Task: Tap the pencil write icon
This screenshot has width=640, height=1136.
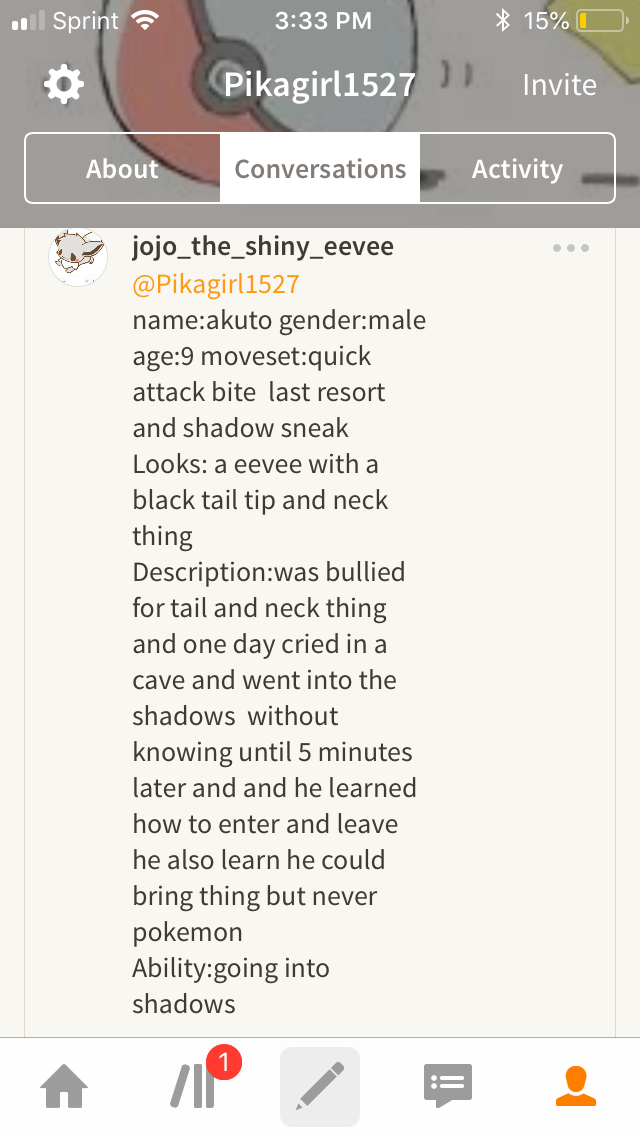Action: click(320, 1086)
